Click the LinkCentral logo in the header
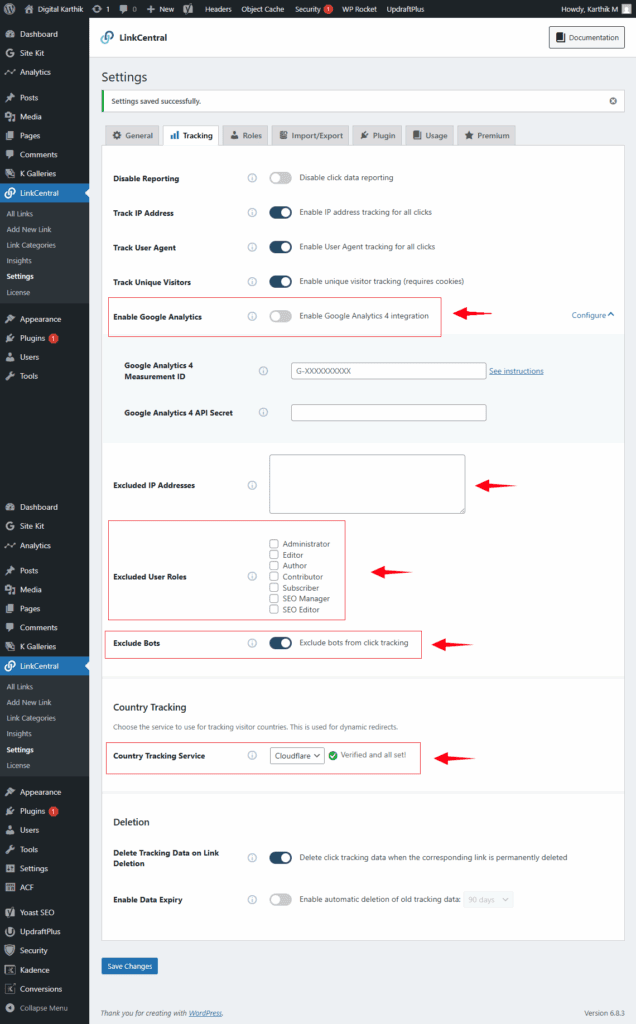 coord(108,38)
